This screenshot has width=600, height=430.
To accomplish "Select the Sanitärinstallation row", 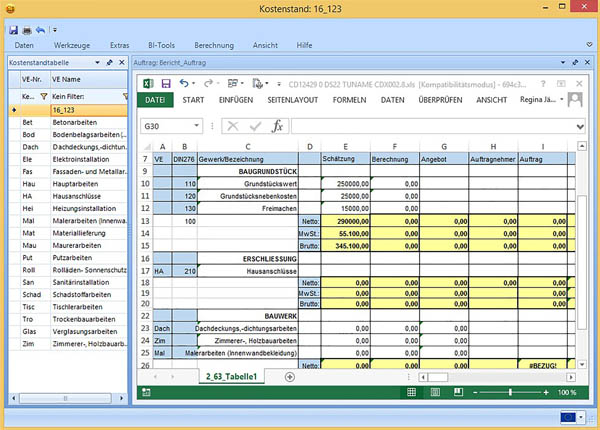I will [68, 282].
